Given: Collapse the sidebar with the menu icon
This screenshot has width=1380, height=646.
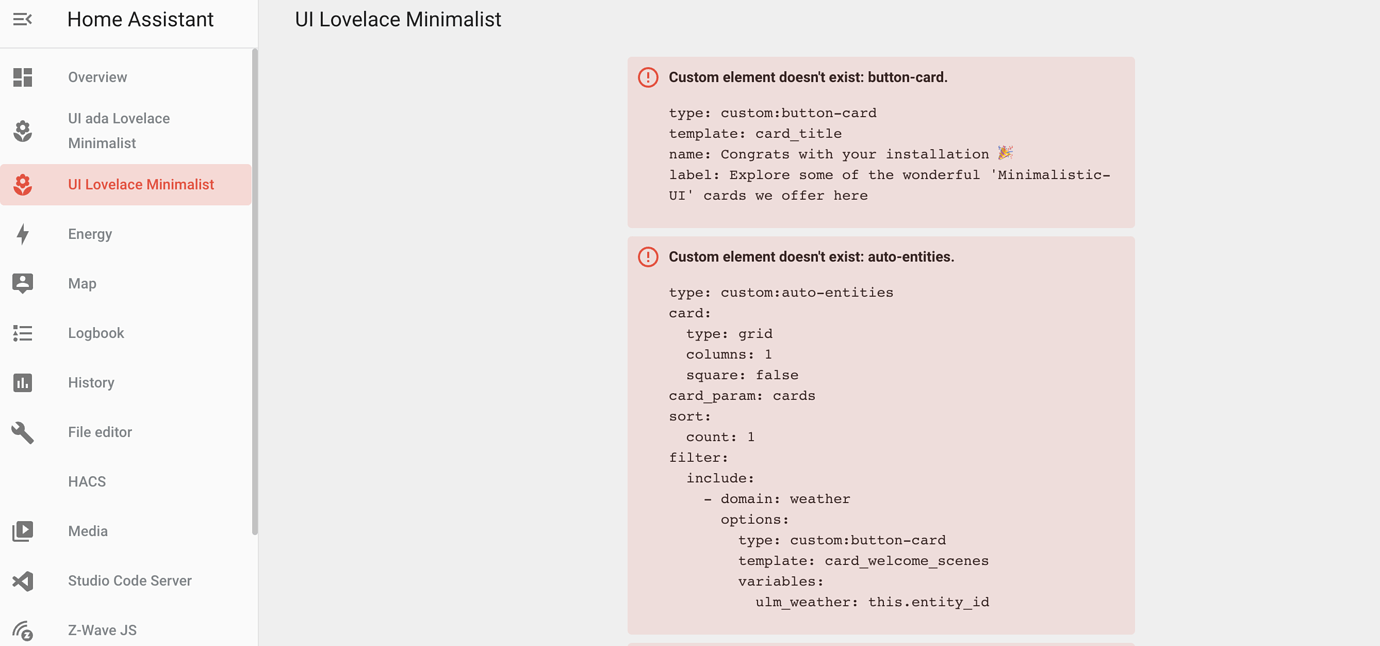Looking at the screenshot, I should pos(22,19).
